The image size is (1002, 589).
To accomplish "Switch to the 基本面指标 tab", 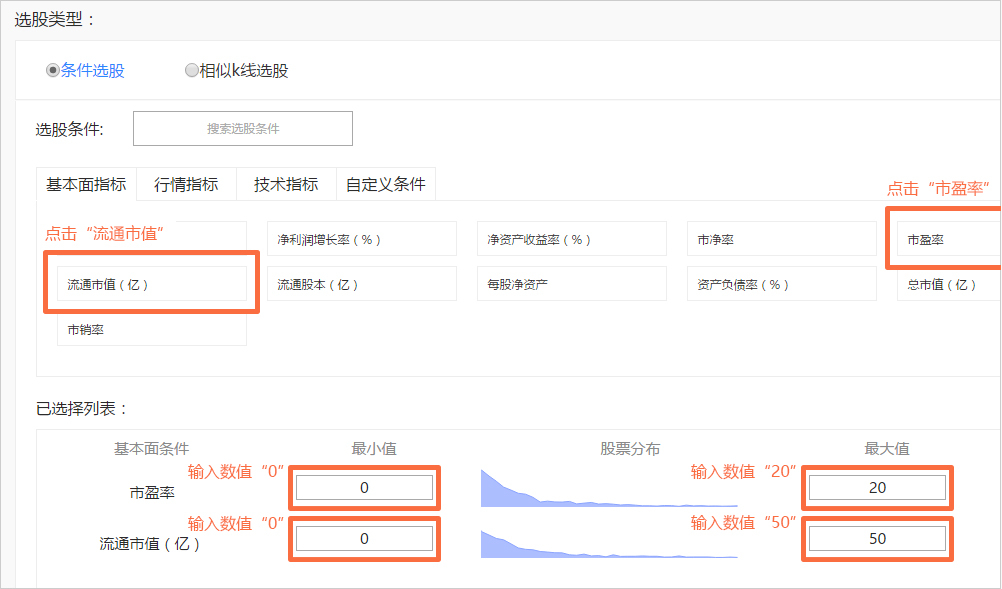I will click(86, 185).
